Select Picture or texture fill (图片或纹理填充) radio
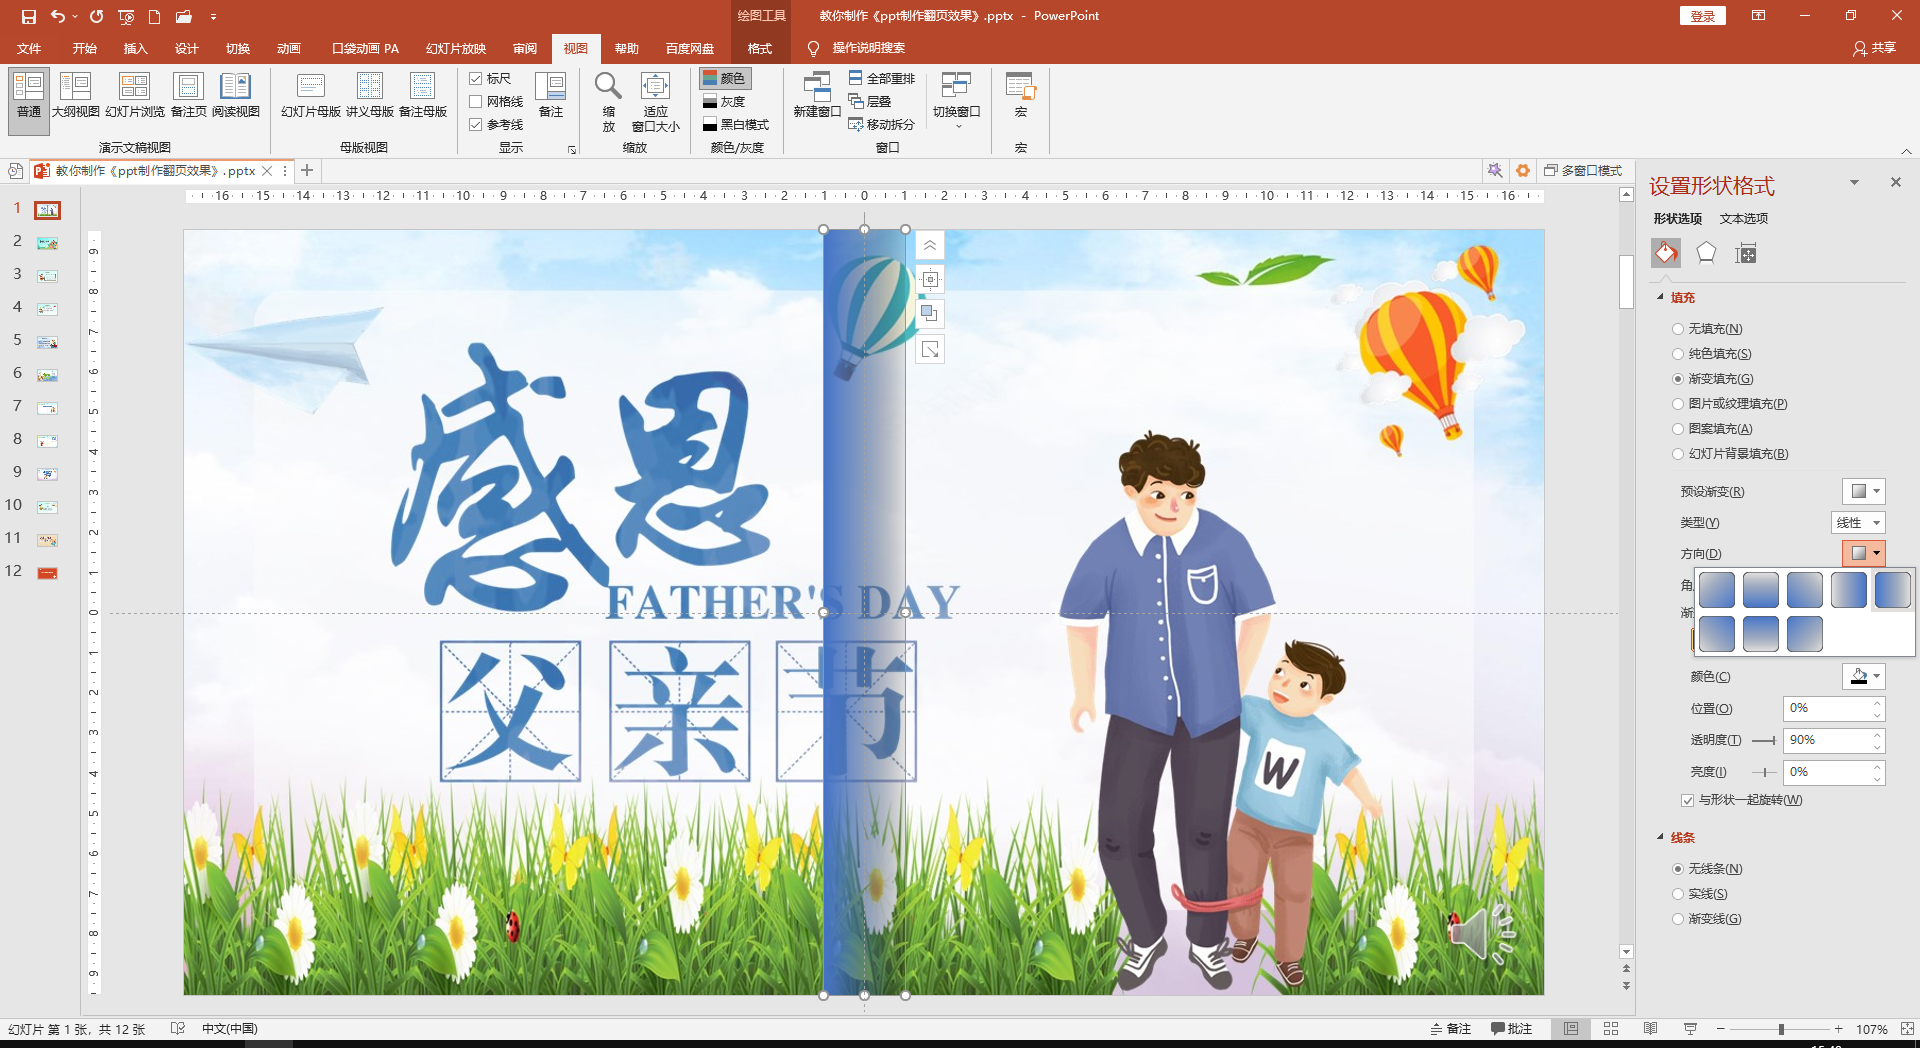This screenshot has height=1048, width=1920. click(x=1678, y=404)
